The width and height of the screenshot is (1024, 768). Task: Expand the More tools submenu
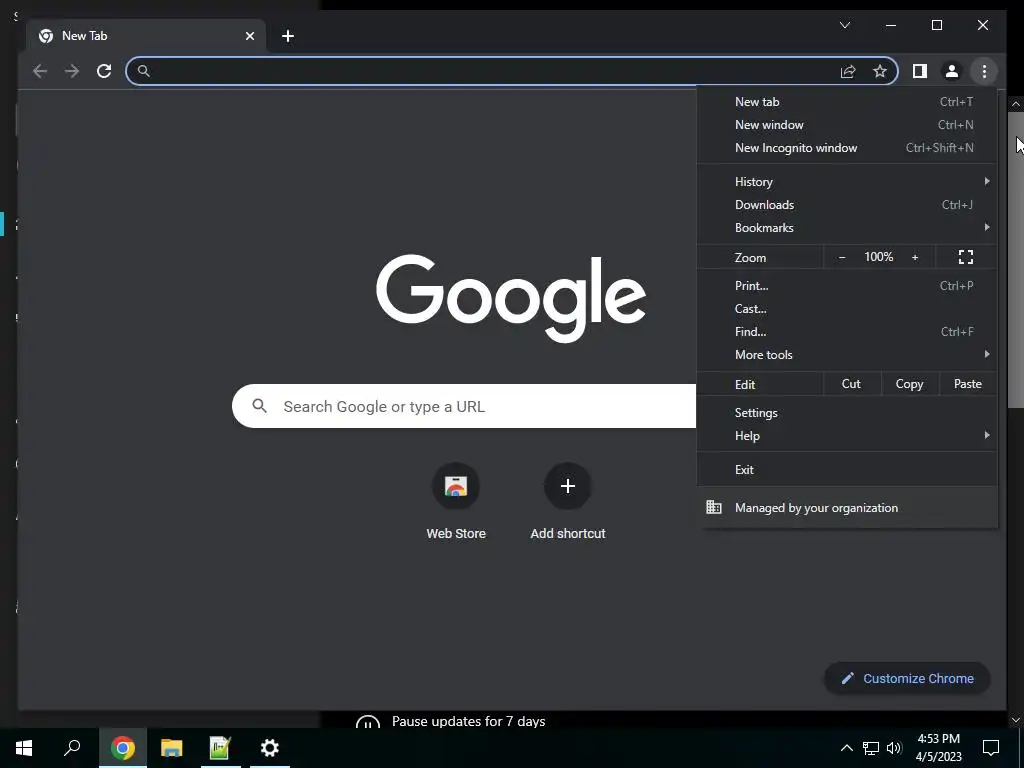tap(847, 355)
